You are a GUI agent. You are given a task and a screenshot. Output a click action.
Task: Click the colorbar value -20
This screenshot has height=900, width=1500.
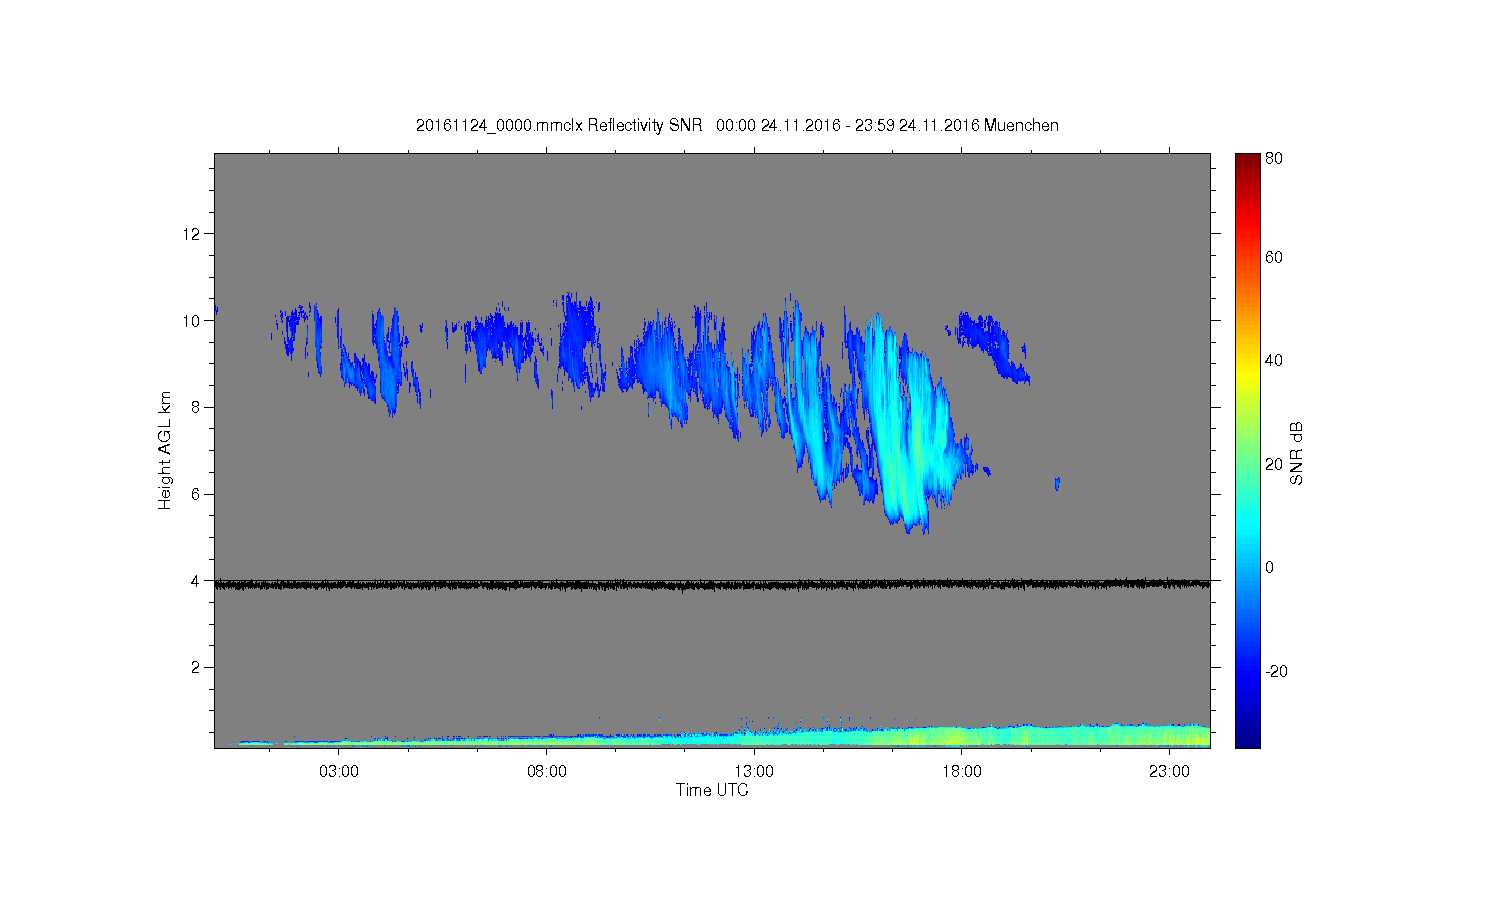[x=1276, y=671]
